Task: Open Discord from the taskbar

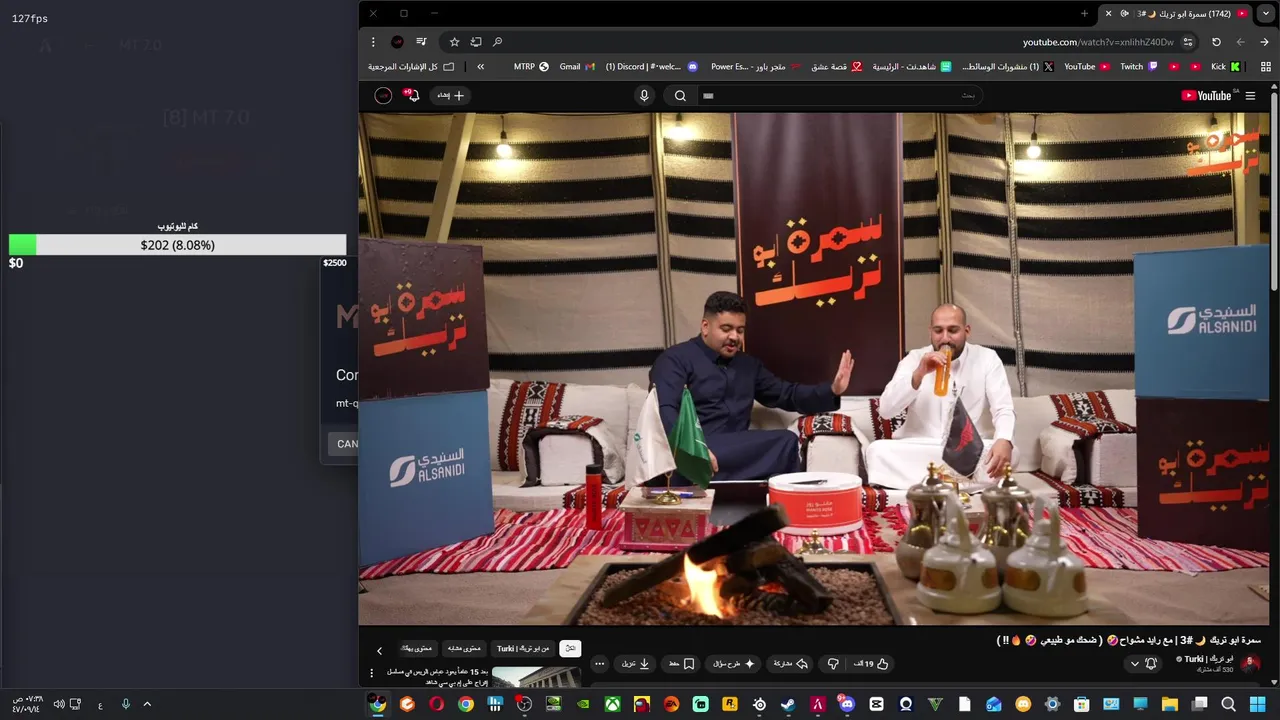Action: [847, 704]
